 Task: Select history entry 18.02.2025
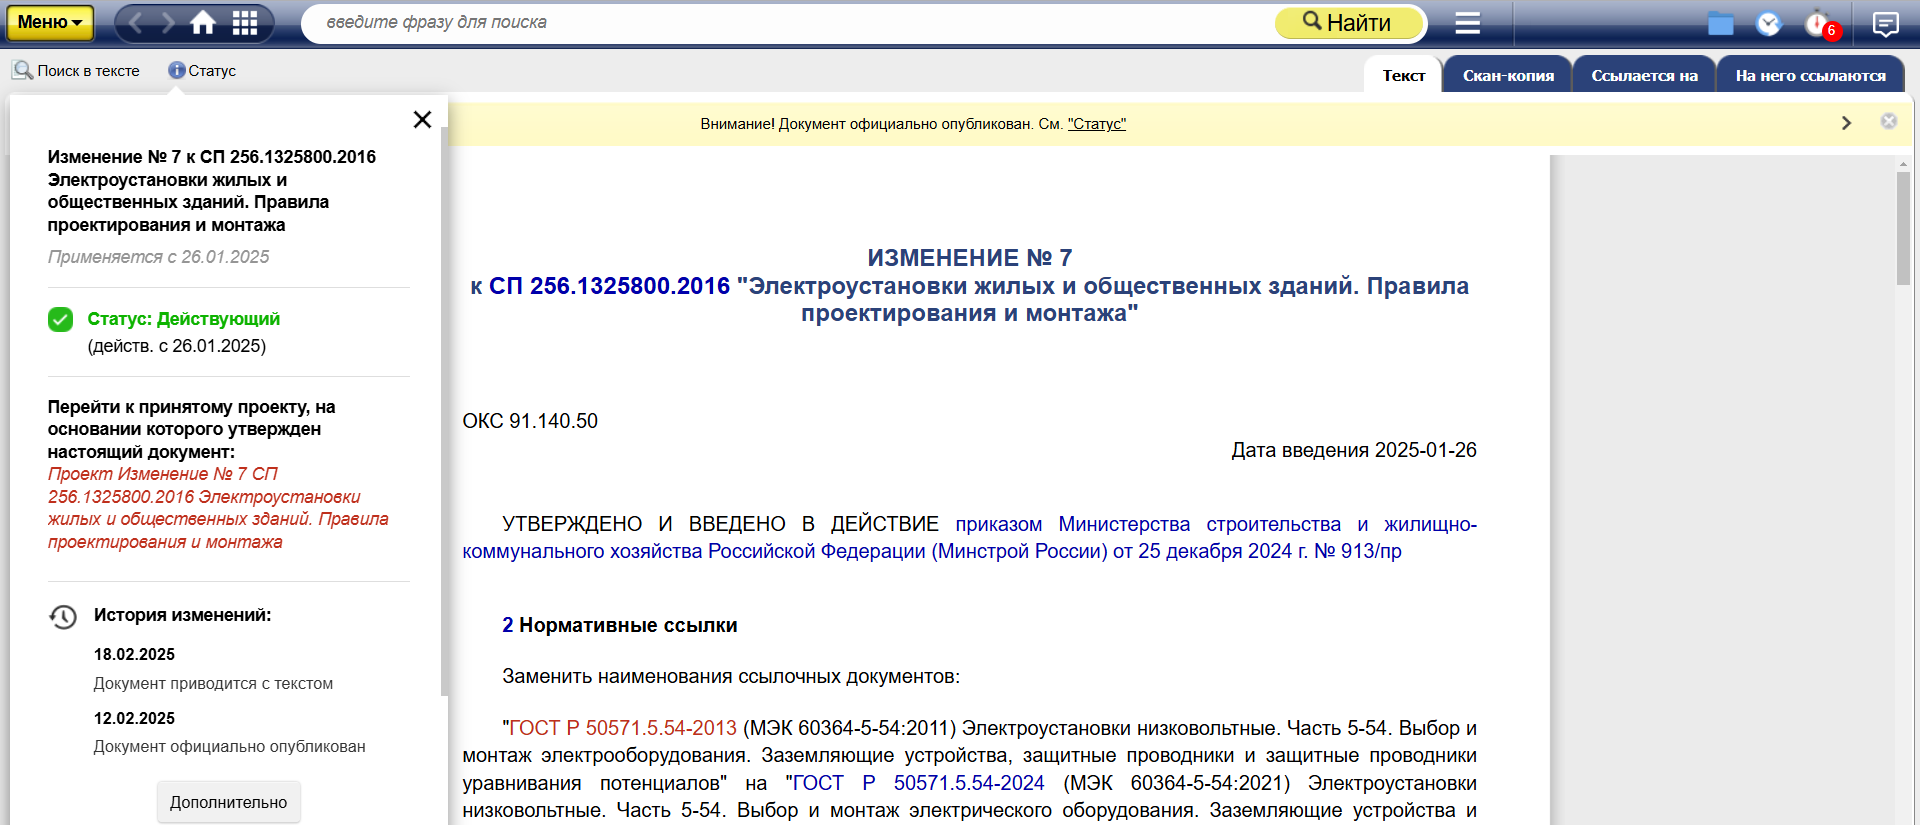[x=134, y=654]
